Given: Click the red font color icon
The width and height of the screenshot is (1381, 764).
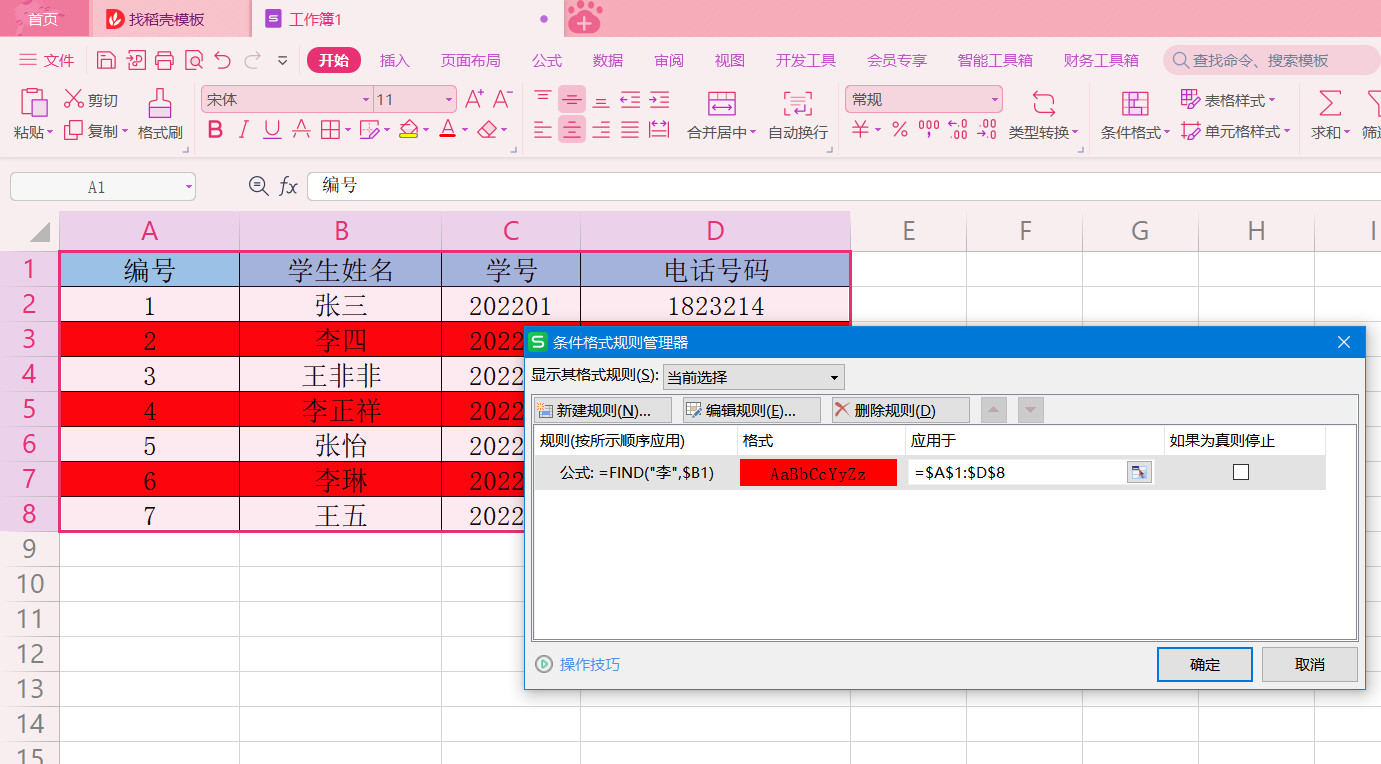Looking at the screenshot, I should coord(447,130).
